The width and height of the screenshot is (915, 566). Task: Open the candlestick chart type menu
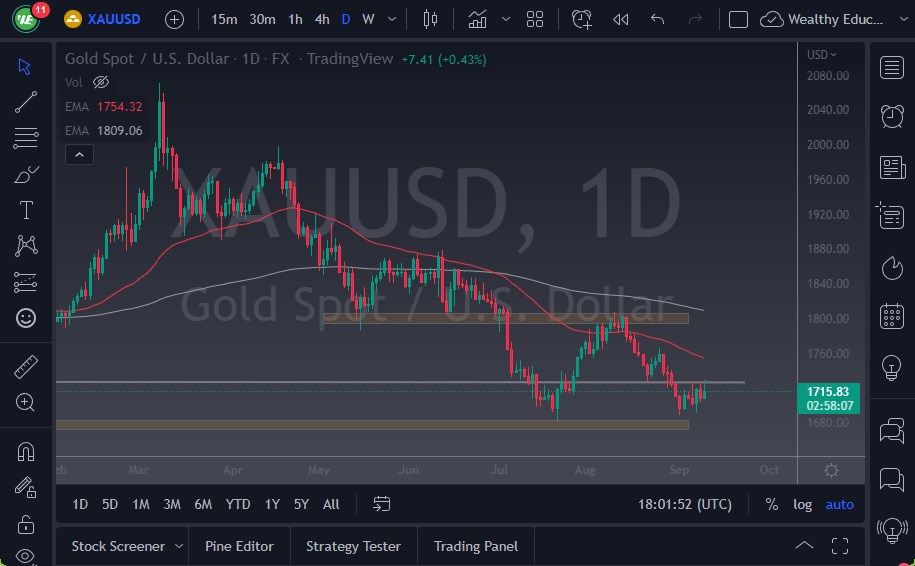coord(430,19)
